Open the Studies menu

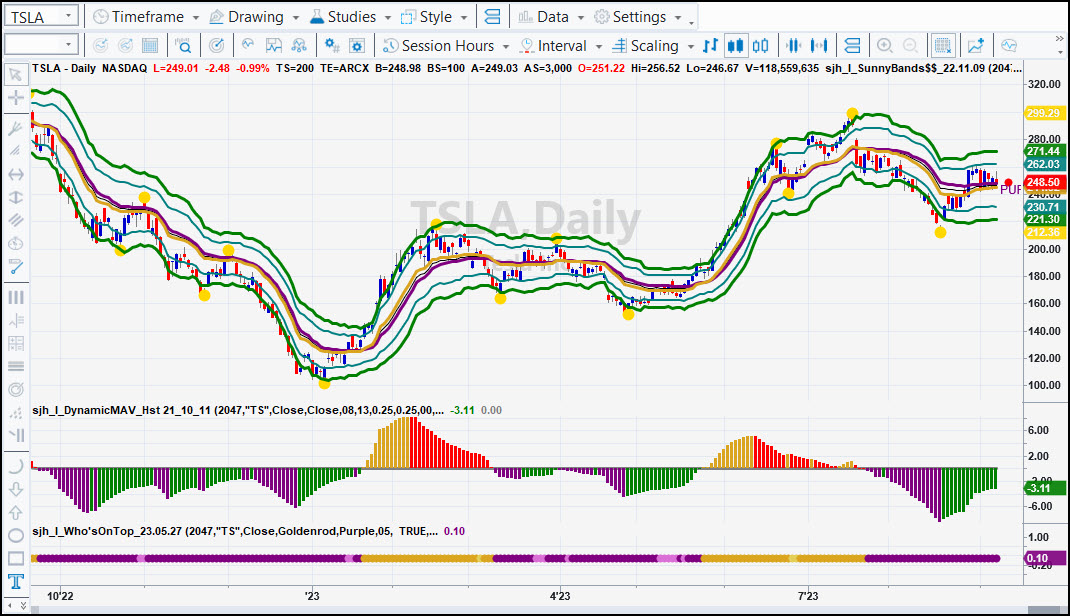(x=343, y=16)
